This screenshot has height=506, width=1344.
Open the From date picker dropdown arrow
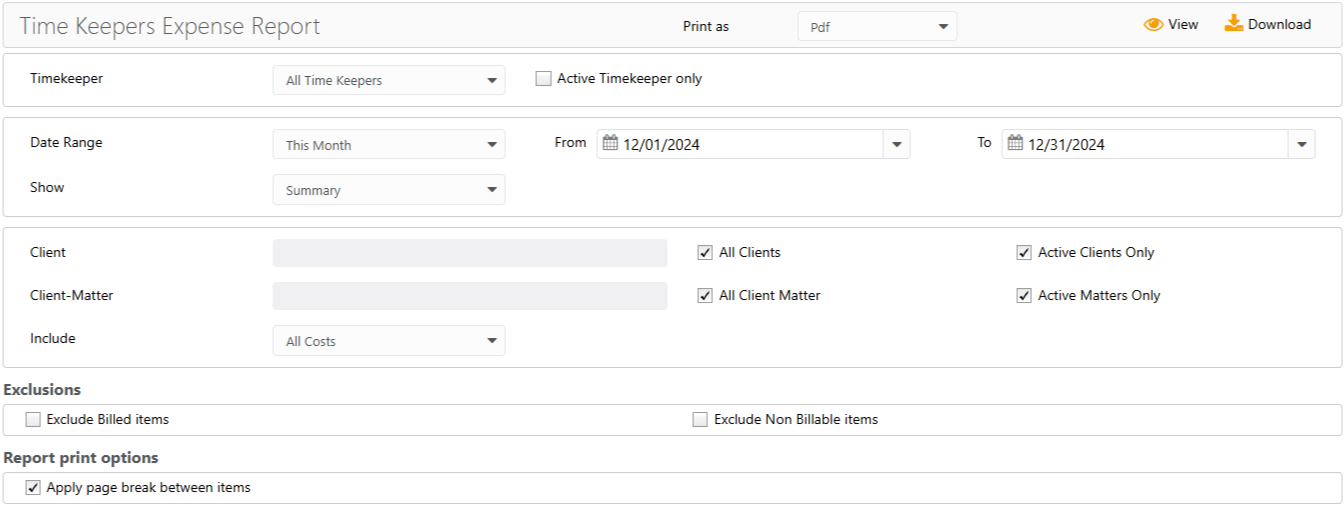pos(896,145)
